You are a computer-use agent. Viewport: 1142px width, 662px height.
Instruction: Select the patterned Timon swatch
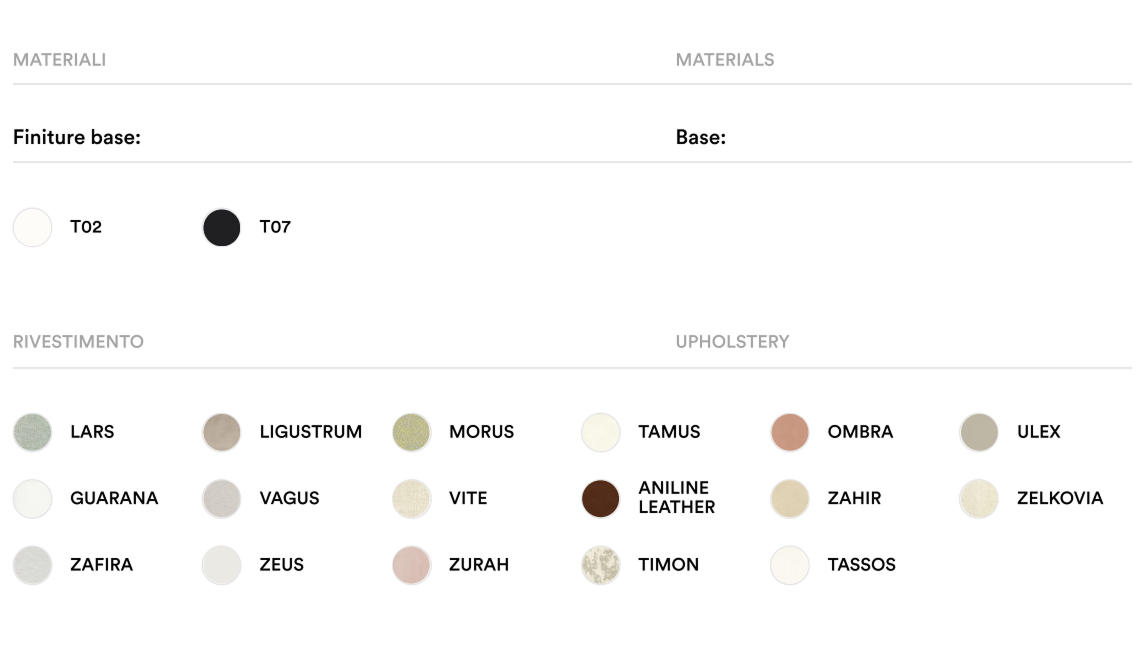[x=600, y=565]
